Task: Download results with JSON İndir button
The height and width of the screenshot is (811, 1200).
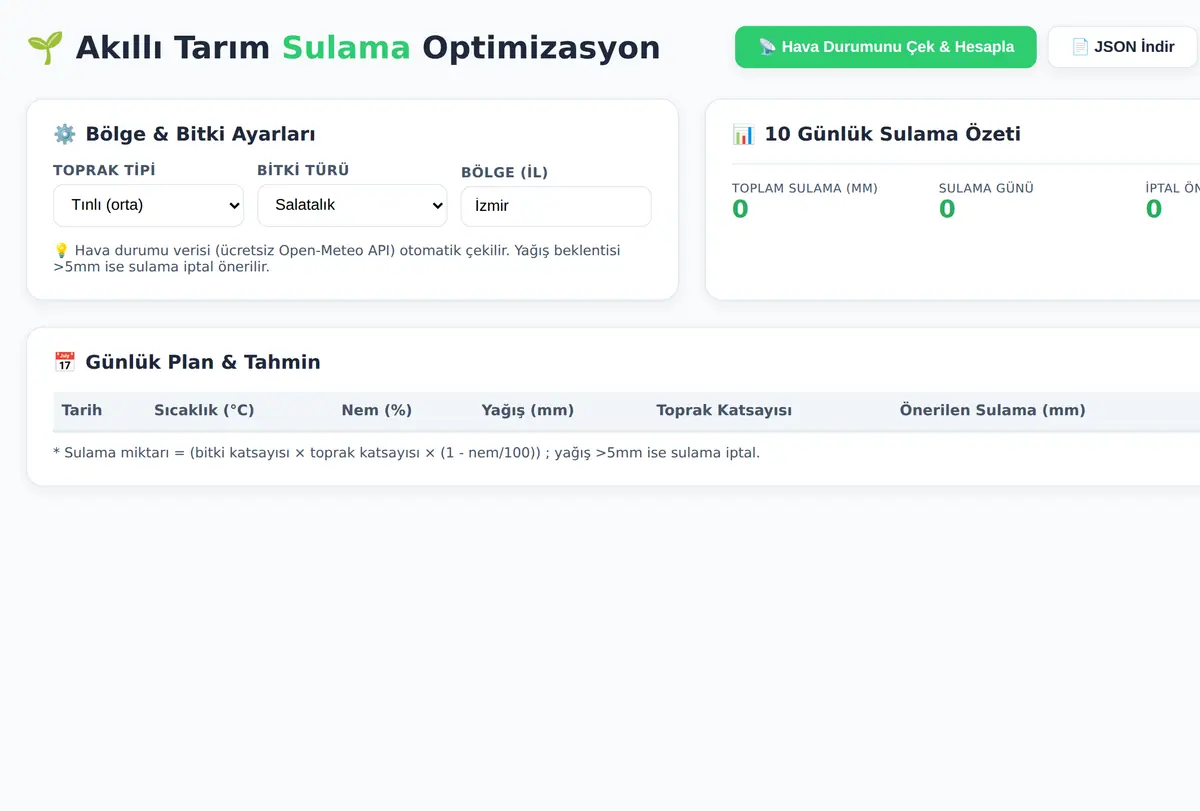Action: click(1122, 47)
